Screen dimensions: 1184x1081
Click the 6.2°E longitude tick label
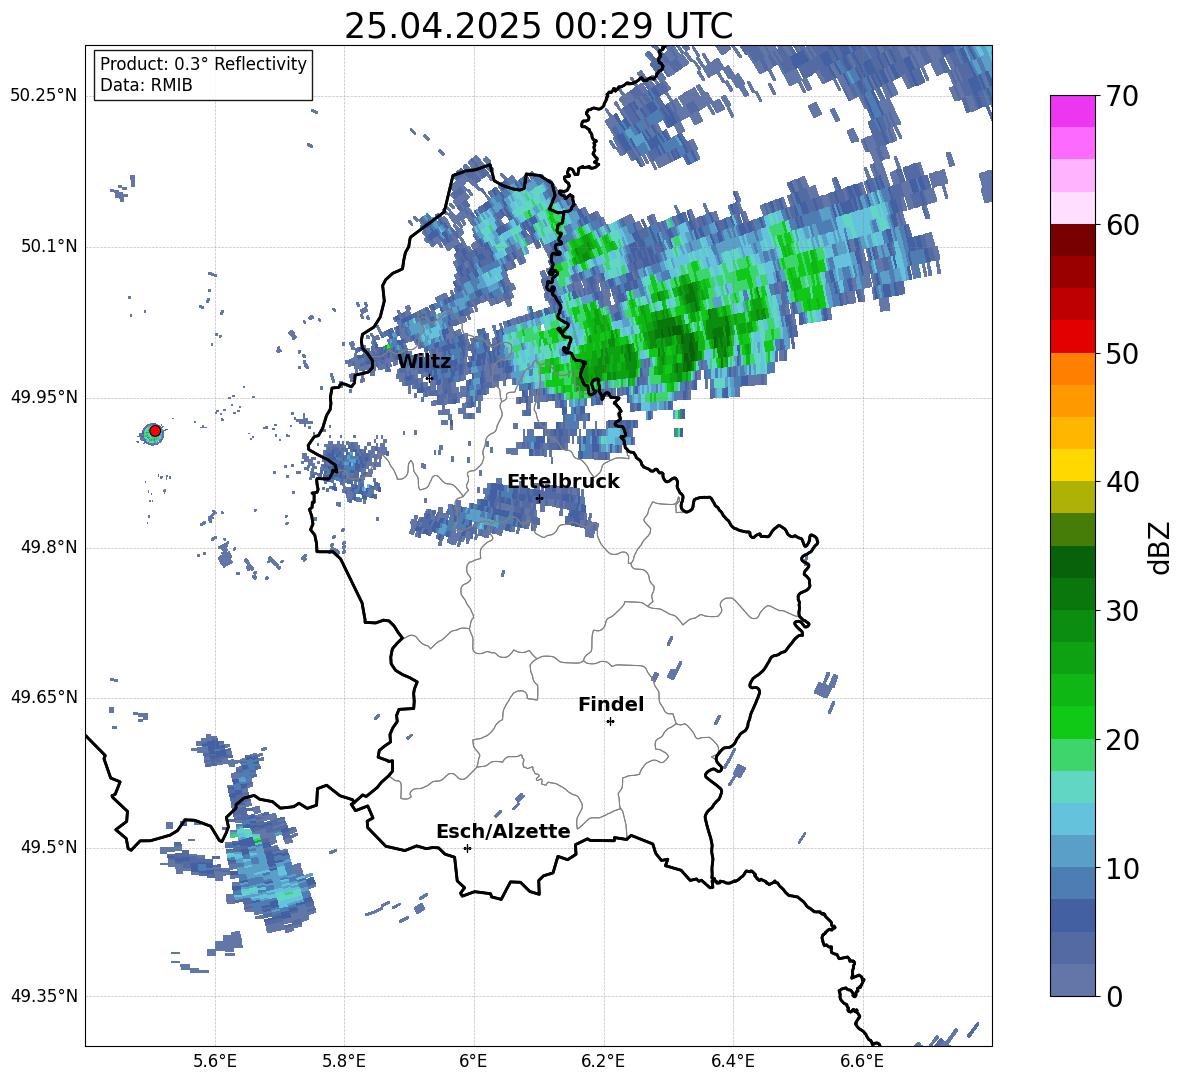[x=603, y=1061]
